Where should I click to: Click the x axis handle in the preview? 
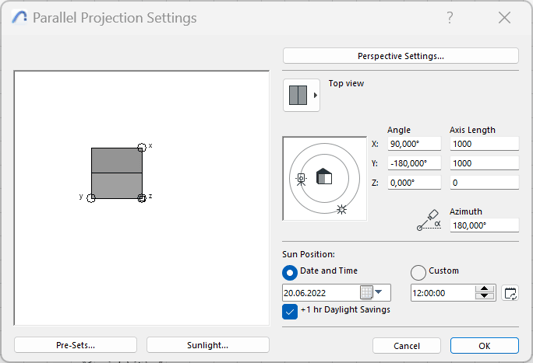(x=142, y=147)
